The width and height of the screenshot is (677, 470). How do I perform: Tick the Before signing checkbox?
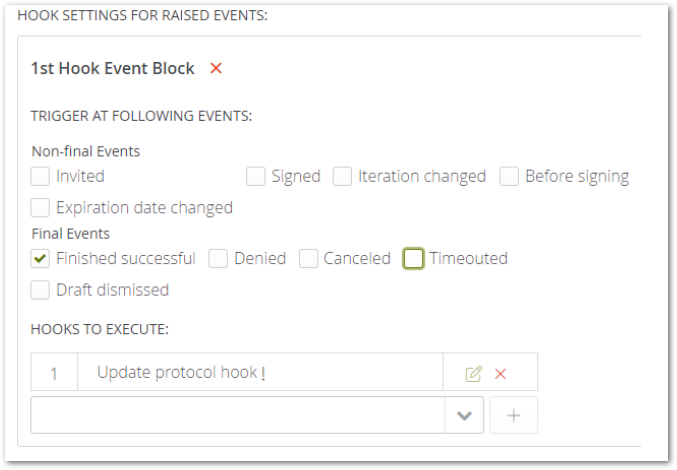pyautogui.click(x=509, y=176)
